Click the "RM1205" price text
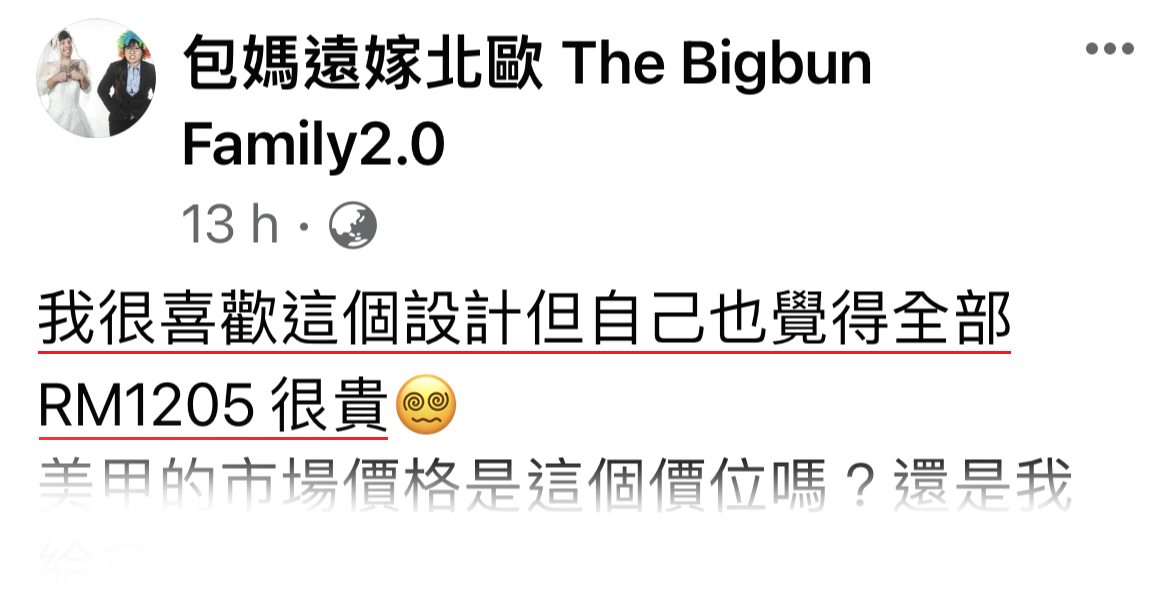Image resolution: width=1170 pixels, height=611 pixels. pyautogui.click(x=146, y=406)
